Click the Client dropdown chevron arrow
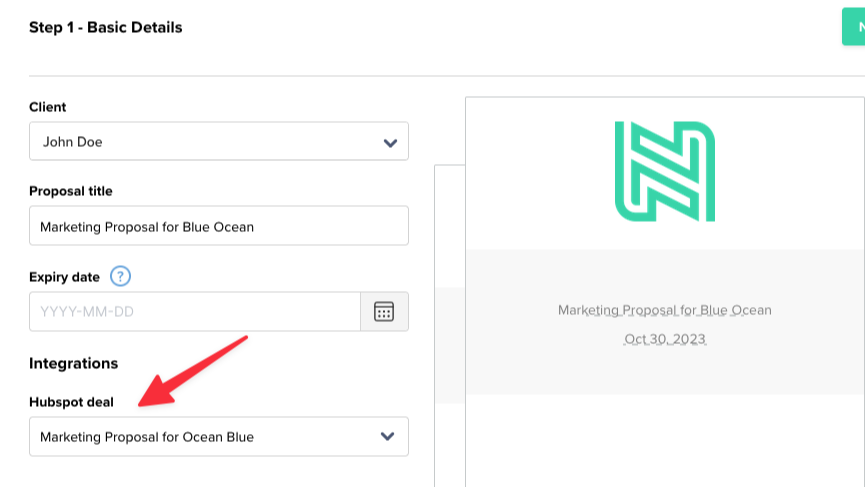Screen dimensions: 865x487 [x=390, y=142]
